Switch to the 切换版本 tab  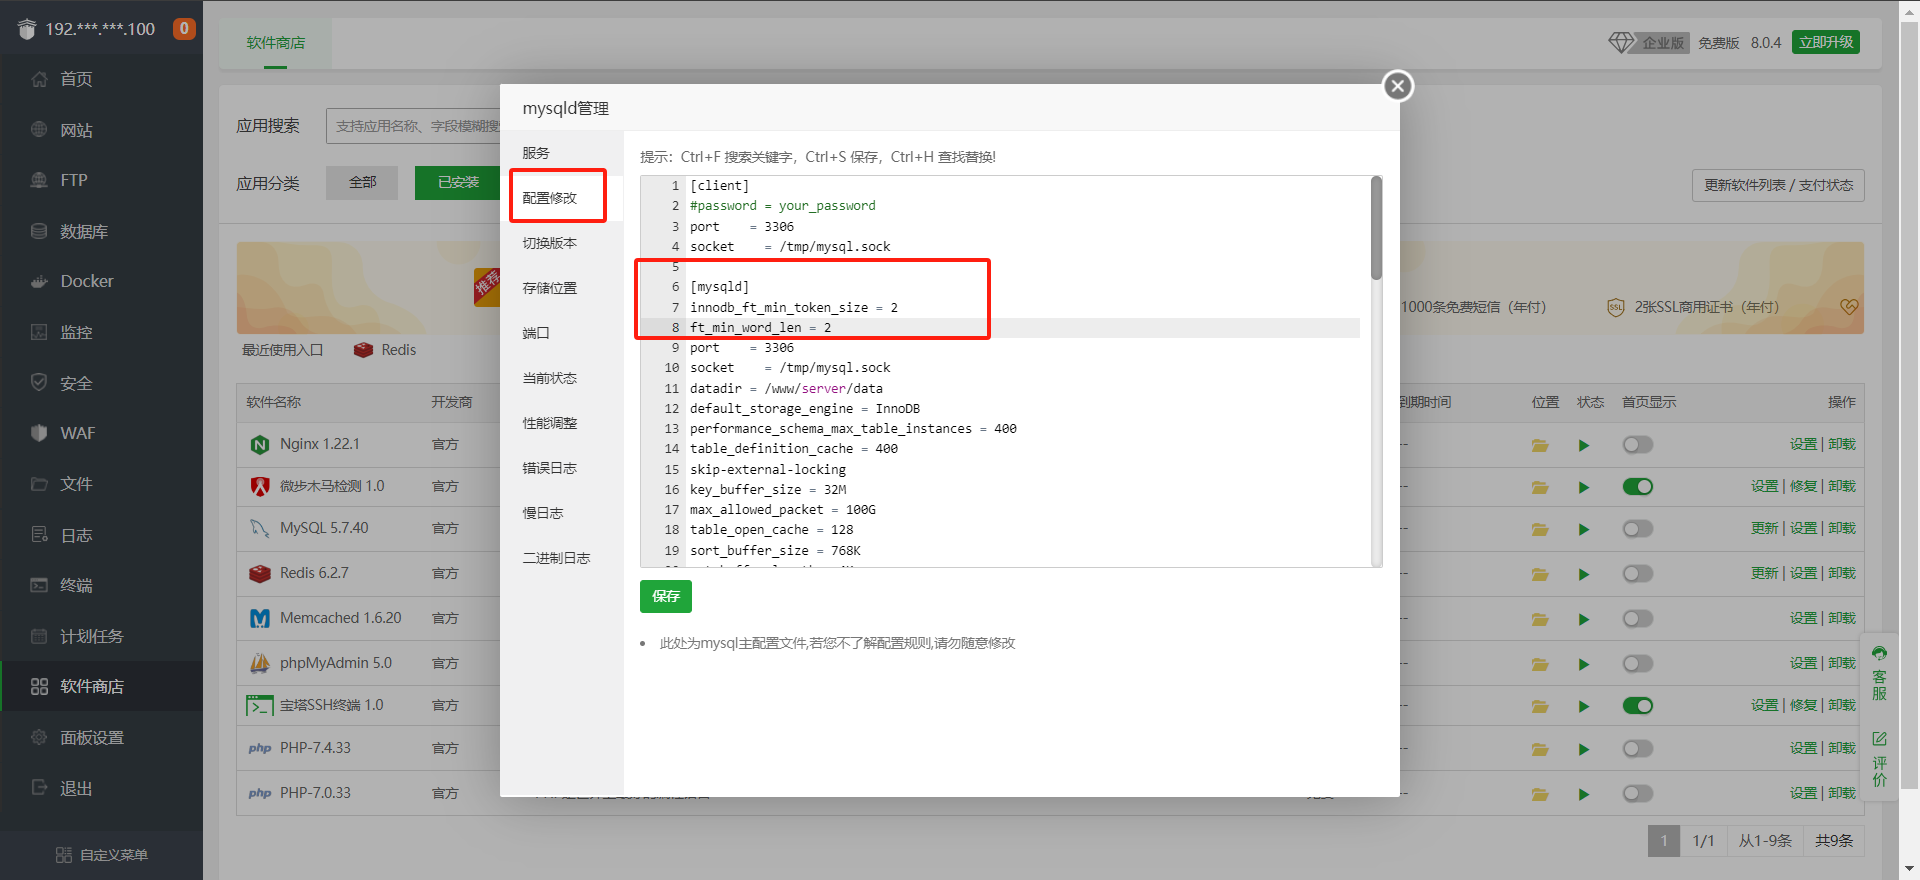point(550,243)
